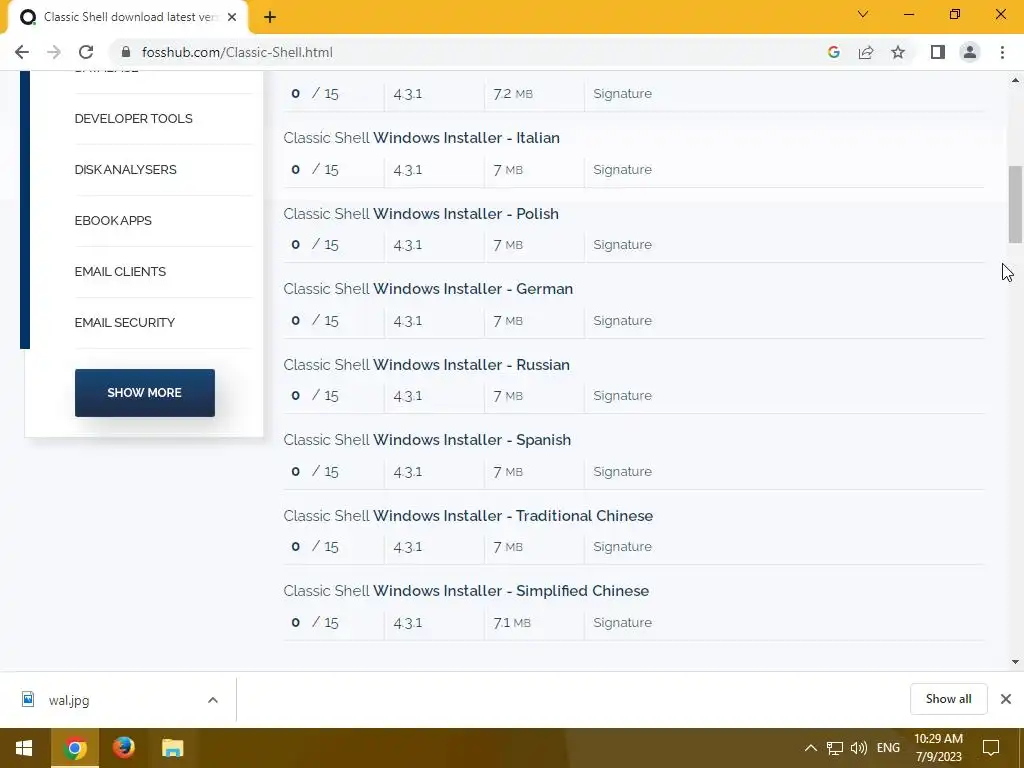
Task: Open EBOOK APPS category
Action: (x=113, y=221)
